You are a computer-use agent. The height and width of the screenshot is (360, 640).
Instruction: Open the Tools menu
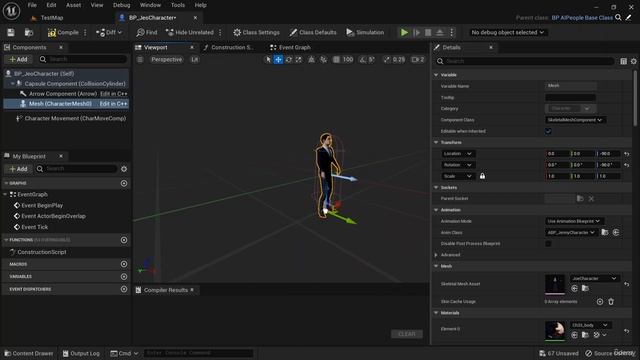pos(178,5)
